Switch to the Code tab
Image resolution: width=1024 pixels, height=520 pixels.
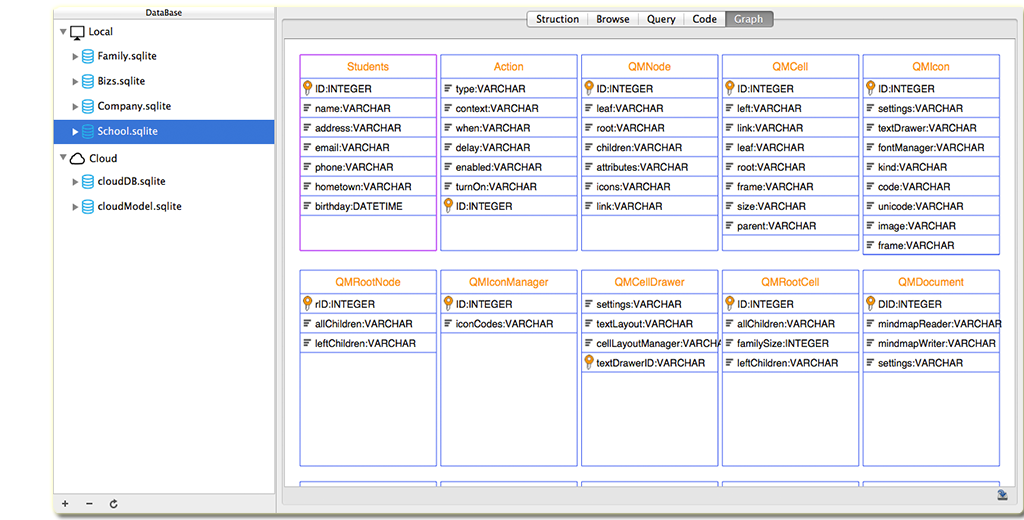pyautogui.click(x=705, y=19)
